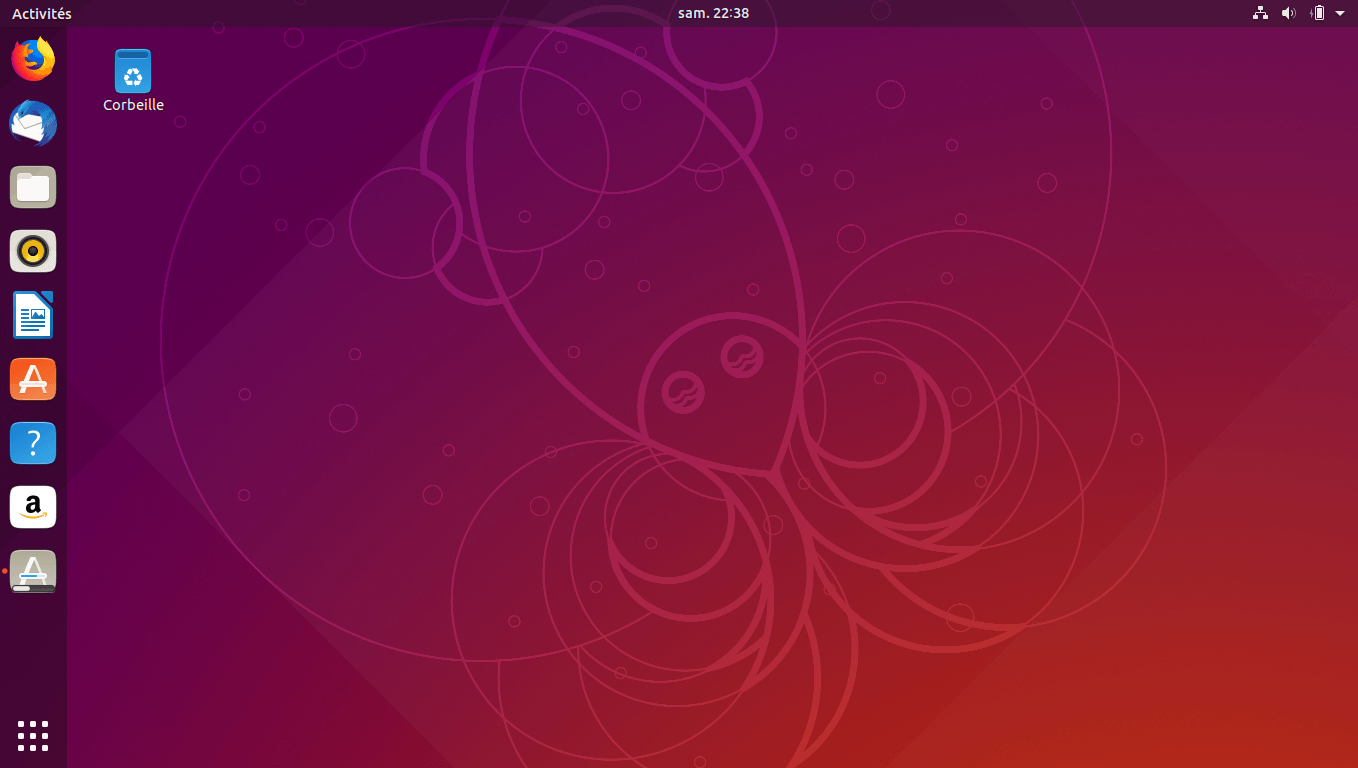This screenshot has width=1358, height=768.
Task: Click the volume speaker icon
Action: click(x=1289, y=13)
